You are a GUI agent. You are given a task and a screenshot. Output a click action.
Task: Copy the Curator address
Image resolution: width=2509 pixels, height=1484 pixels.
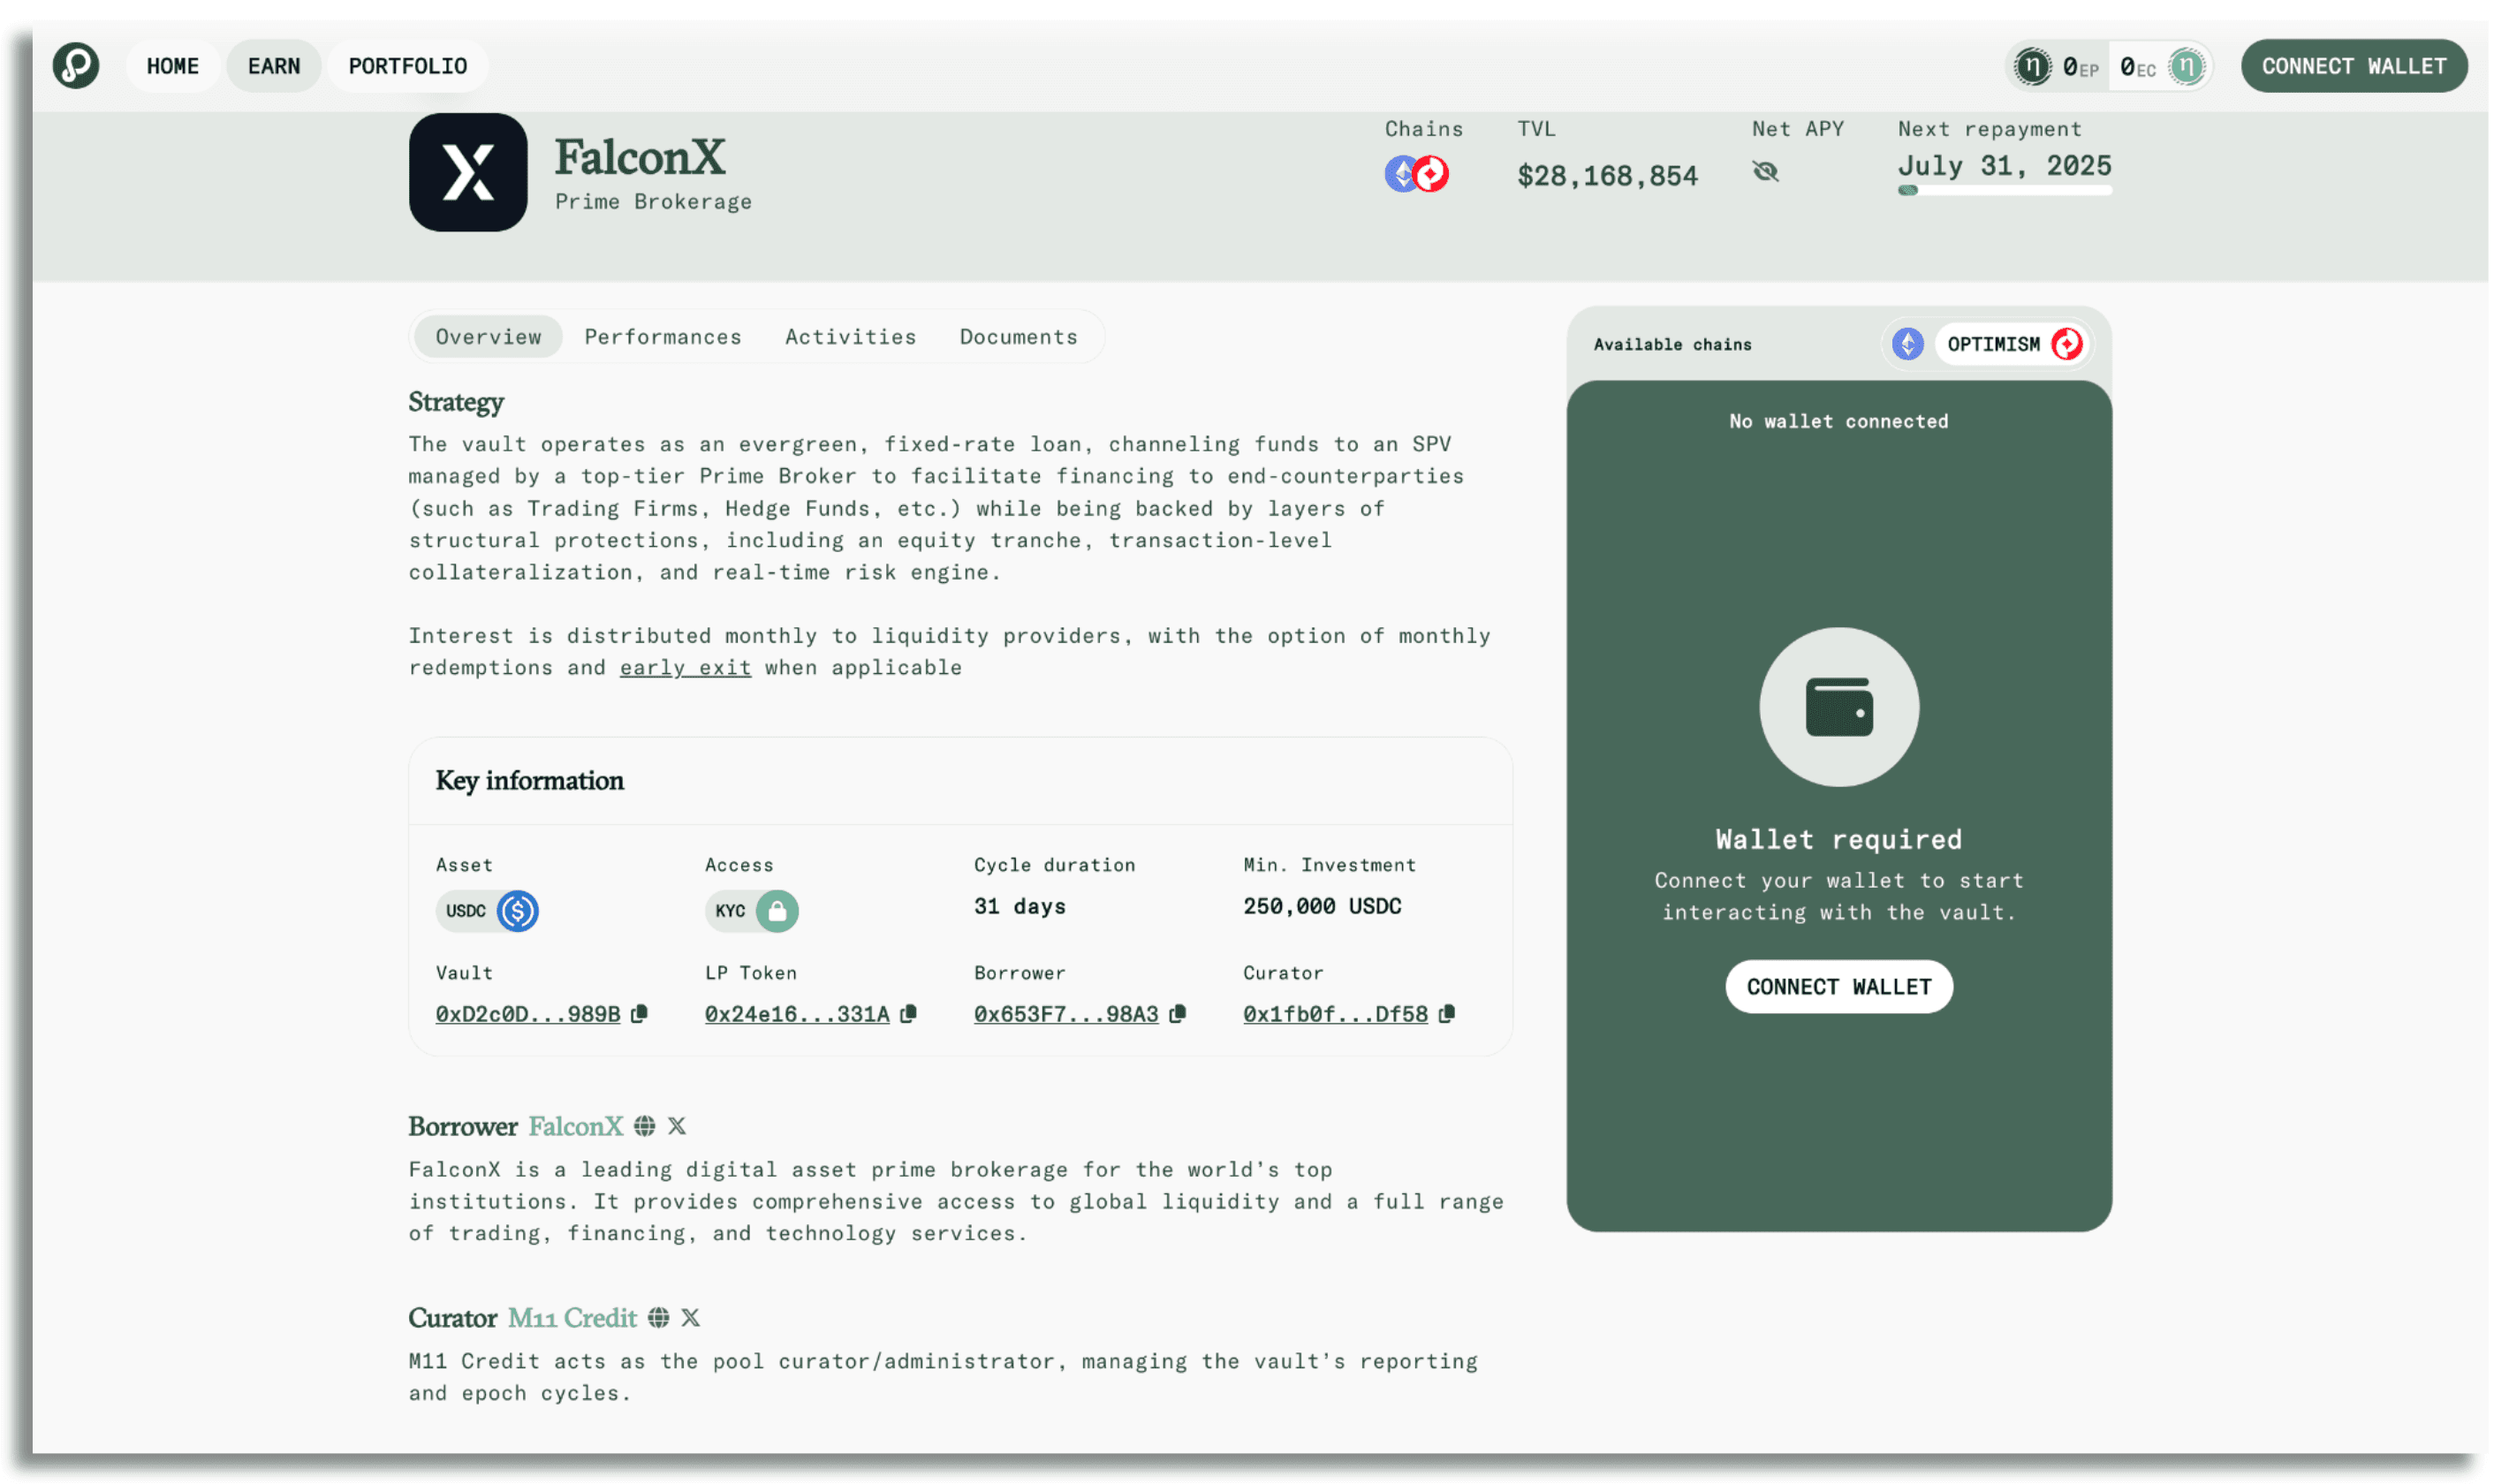pyautogui.click(x=1447, y=1014)
